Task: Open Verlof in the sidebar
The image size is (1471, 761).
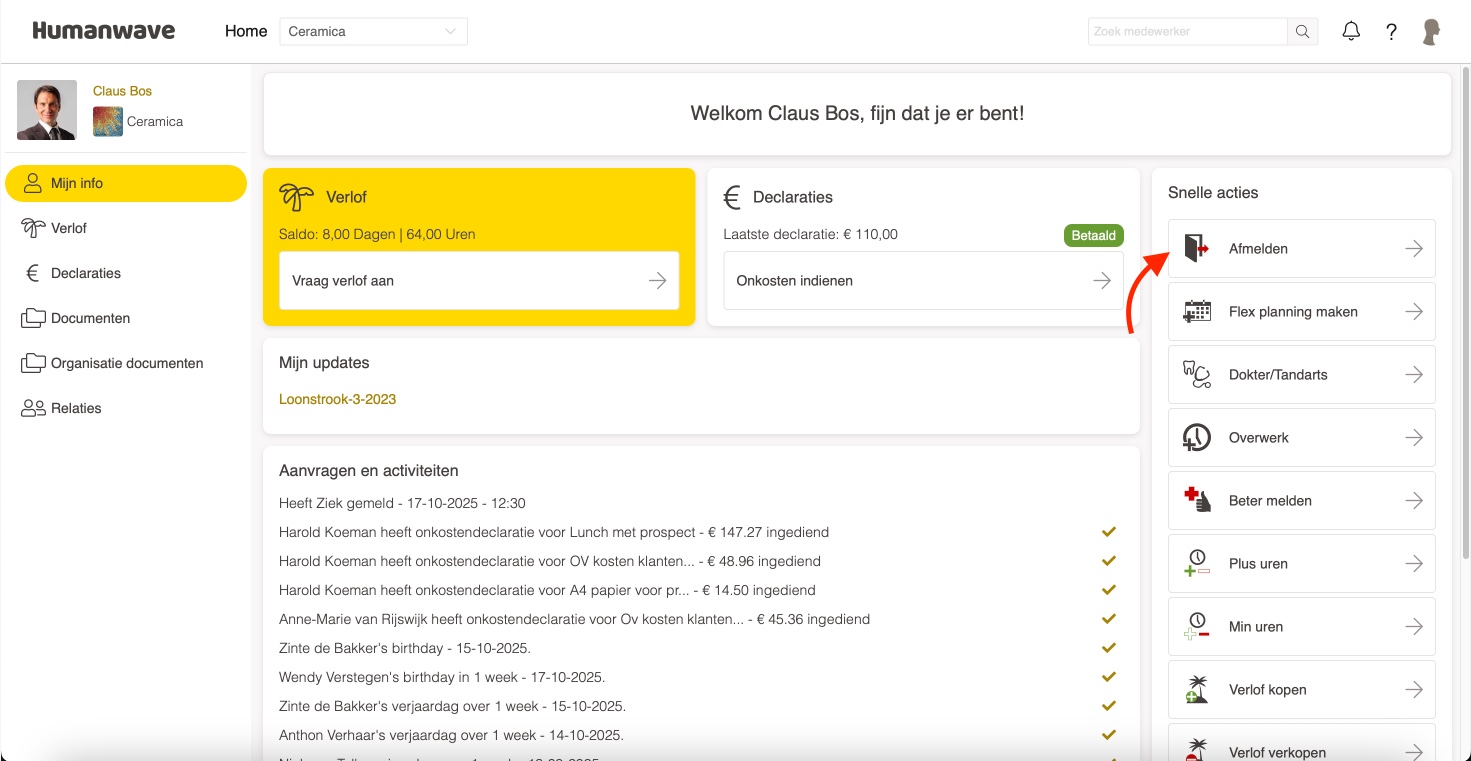Action: [69, 228]
